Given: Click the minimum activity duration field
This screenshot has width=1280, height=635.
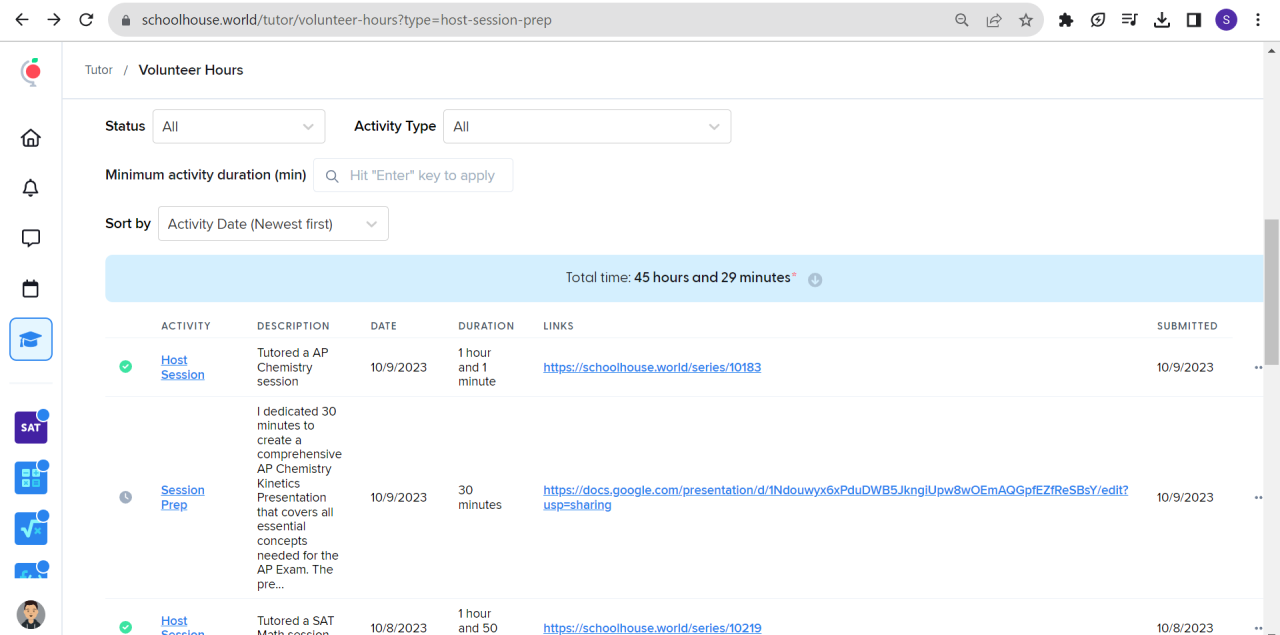Looking at the screenshot, I should (413, 175).
